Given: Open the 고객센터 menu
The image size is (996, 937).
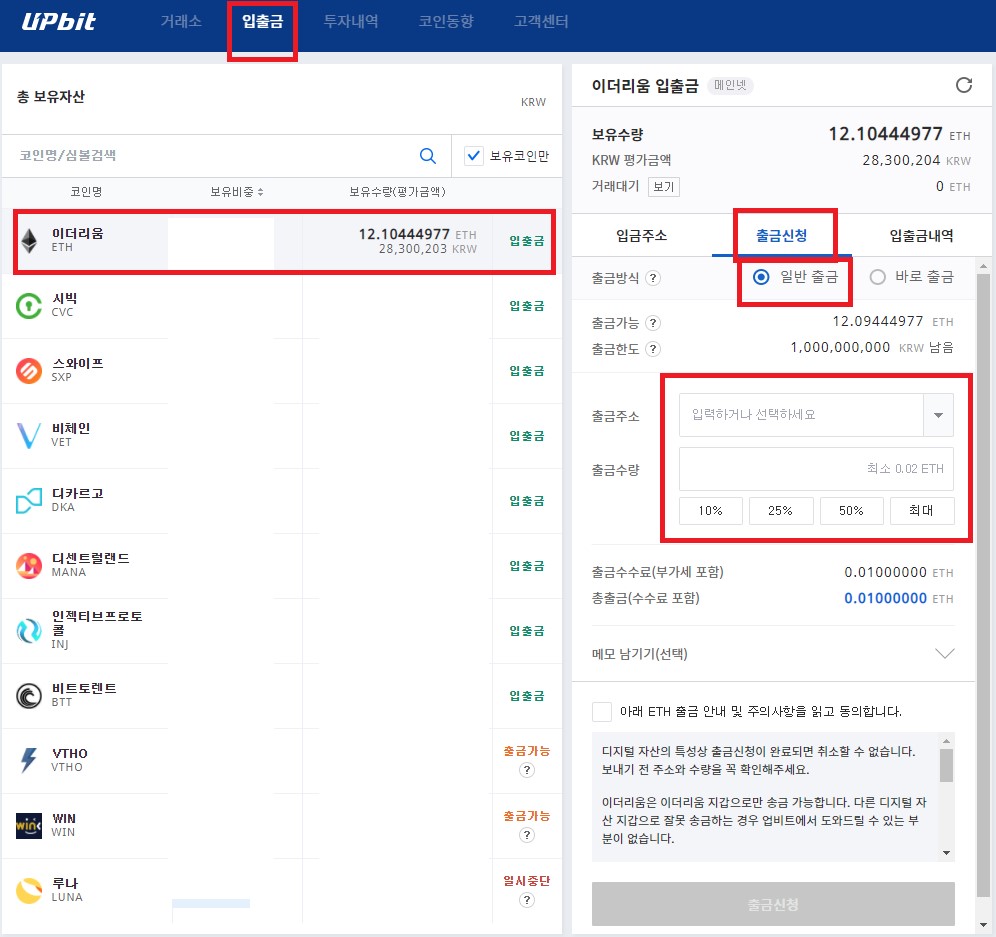Looking at the screenshot, I should [541, 22].
